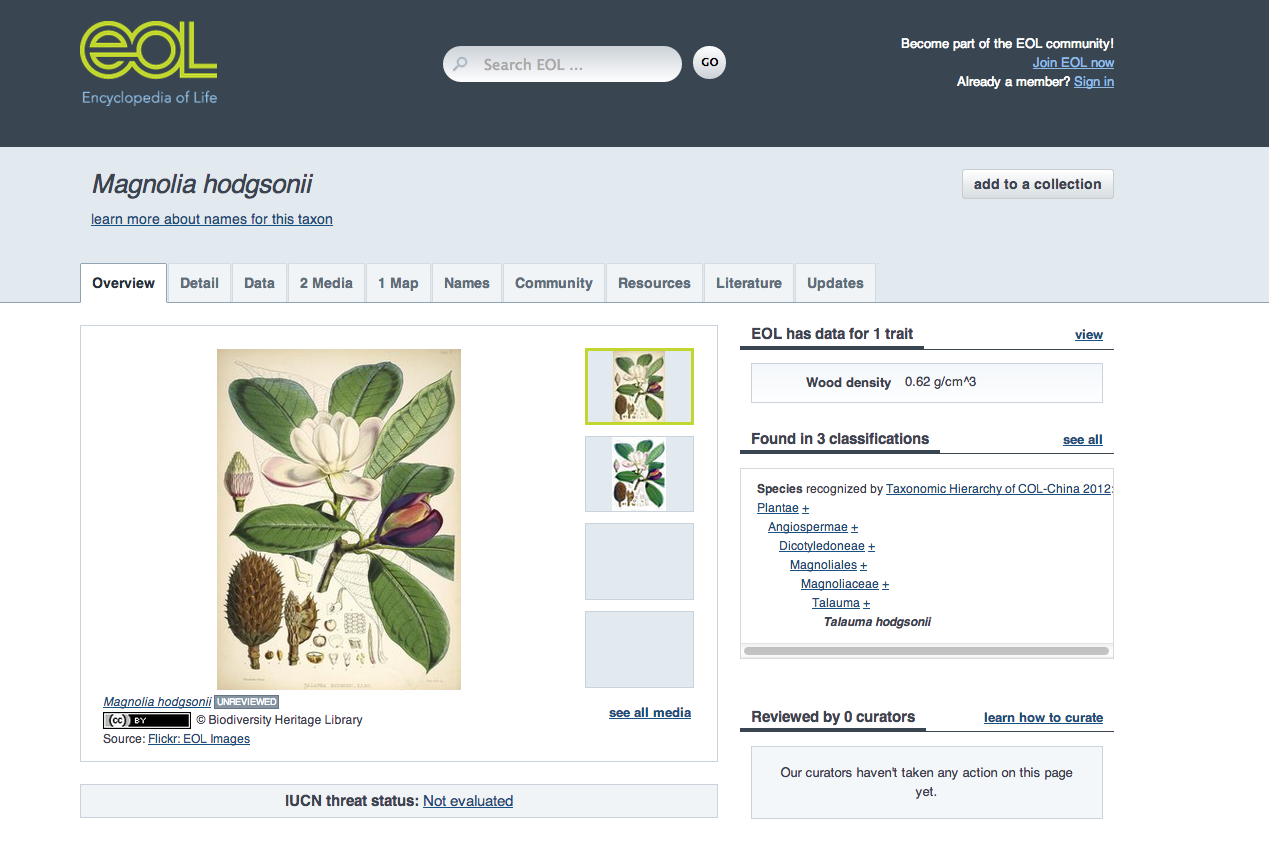Viewport: 1269px width, 853px height.
Task: Switch to the Detail tab
Action: pyautogui.click(x=199, y=283)
